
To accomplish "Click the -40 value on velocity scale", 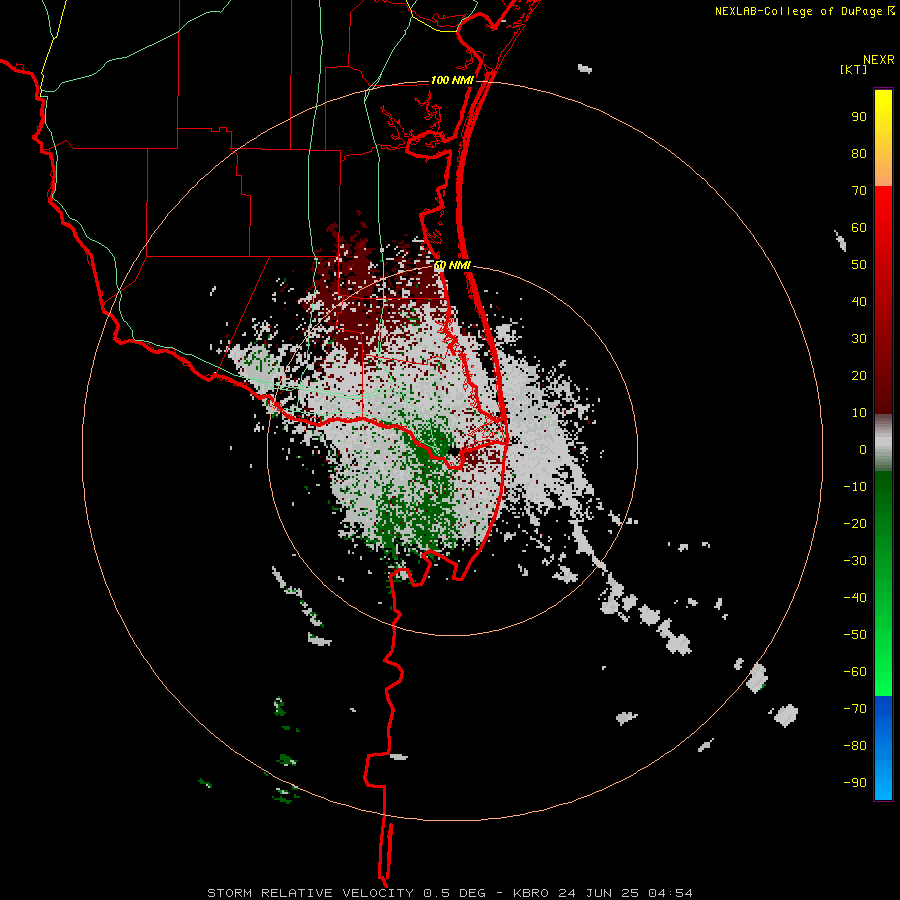I will click(x=855, y=598).
